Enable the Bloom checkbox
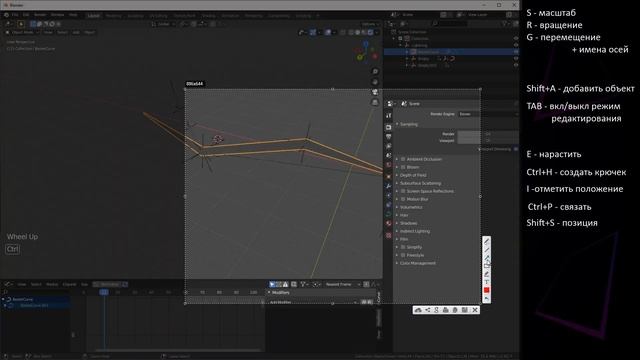 403,167
